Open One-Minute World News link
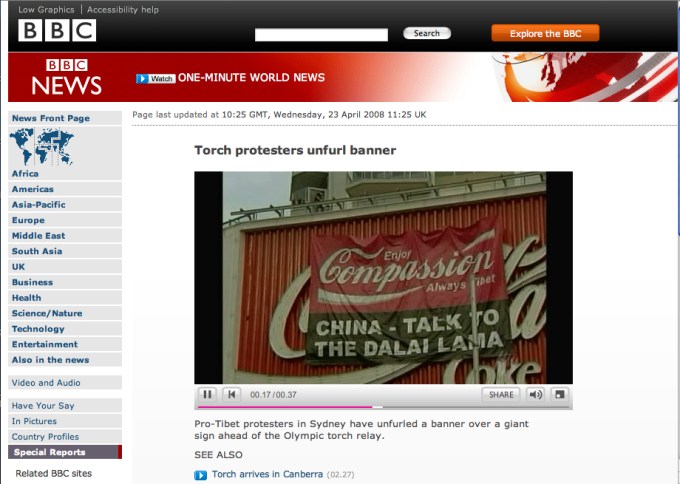 (251, 78)
